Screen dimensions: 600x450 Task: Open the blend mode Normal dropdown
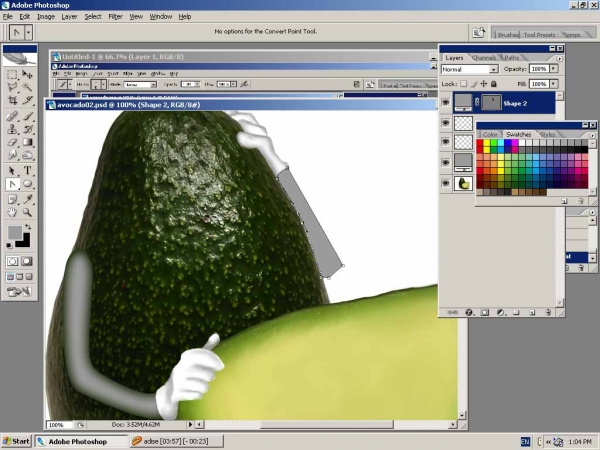coord(494,69)
